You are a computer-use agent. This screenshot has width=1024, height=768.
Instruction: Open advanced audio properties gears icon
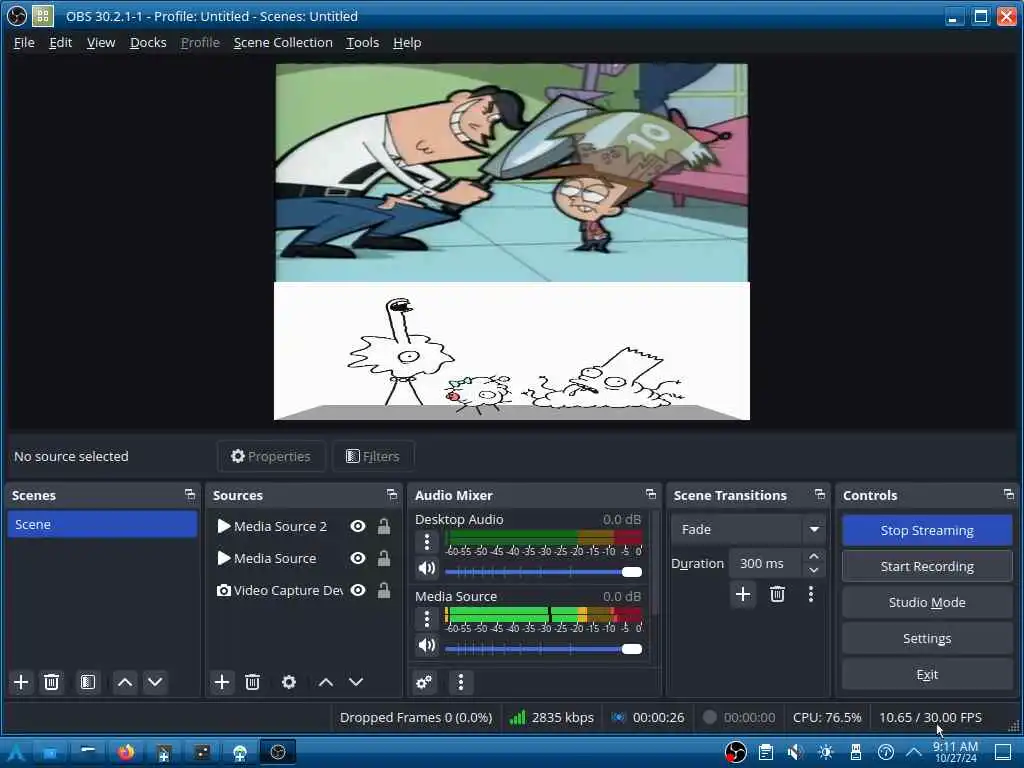[x=424, y=682]
